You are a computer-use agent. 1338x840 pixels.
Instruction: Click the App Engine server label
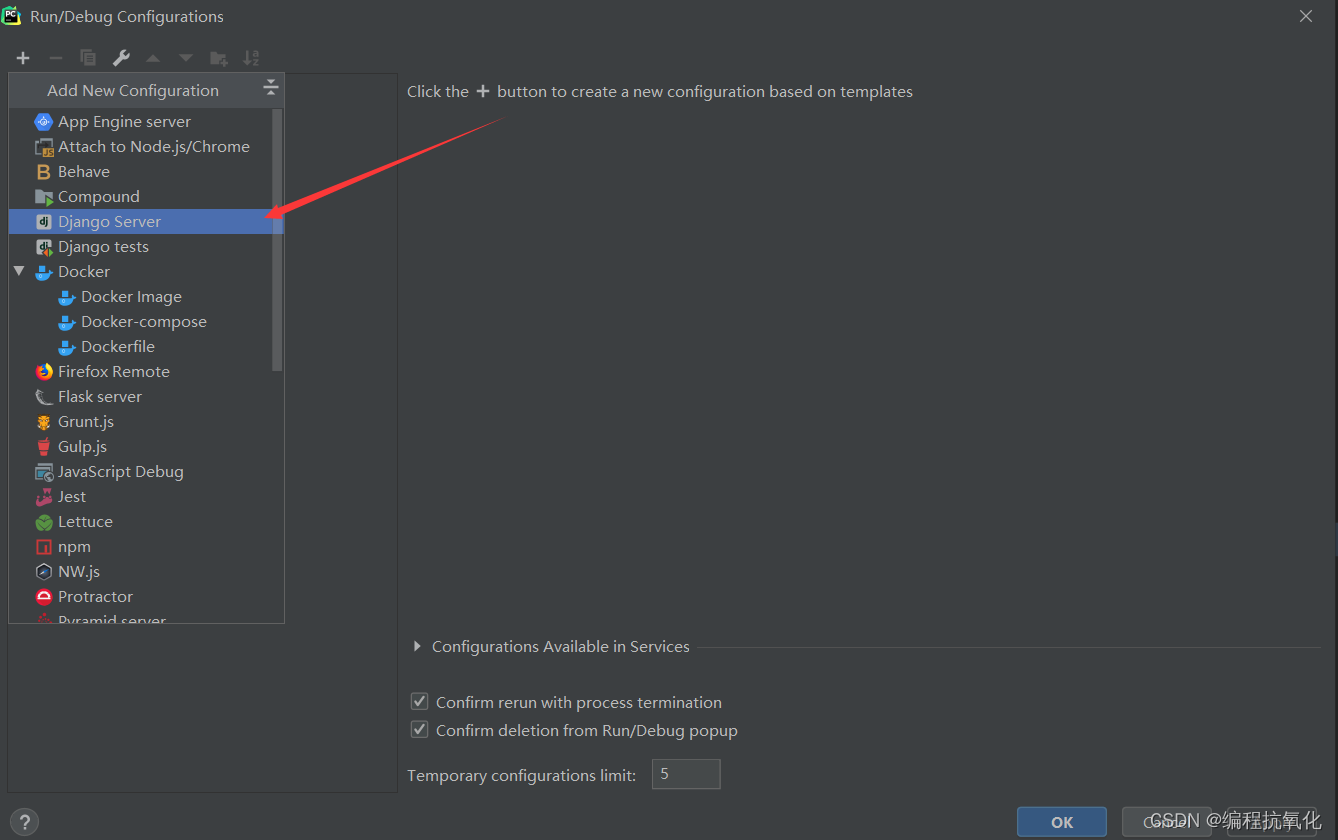tap(125, 122)
